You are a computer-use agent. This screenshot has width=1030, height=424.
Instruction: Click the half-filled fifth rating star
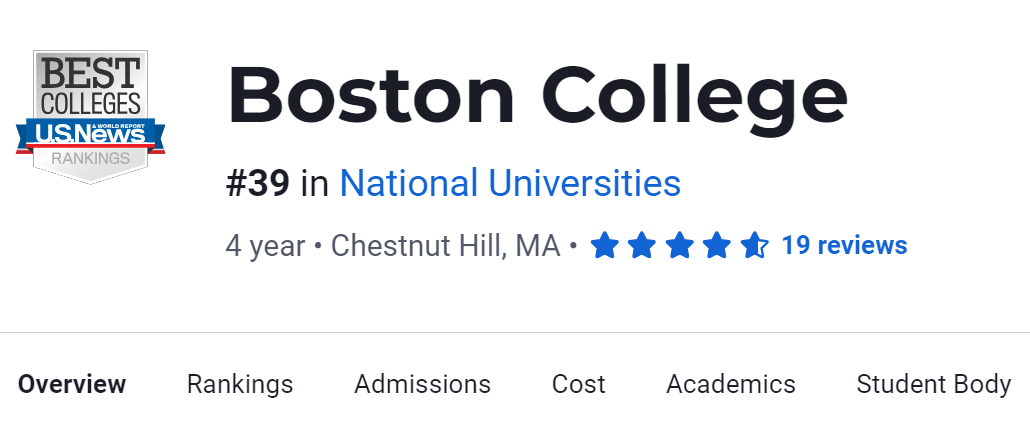[753, 245]
